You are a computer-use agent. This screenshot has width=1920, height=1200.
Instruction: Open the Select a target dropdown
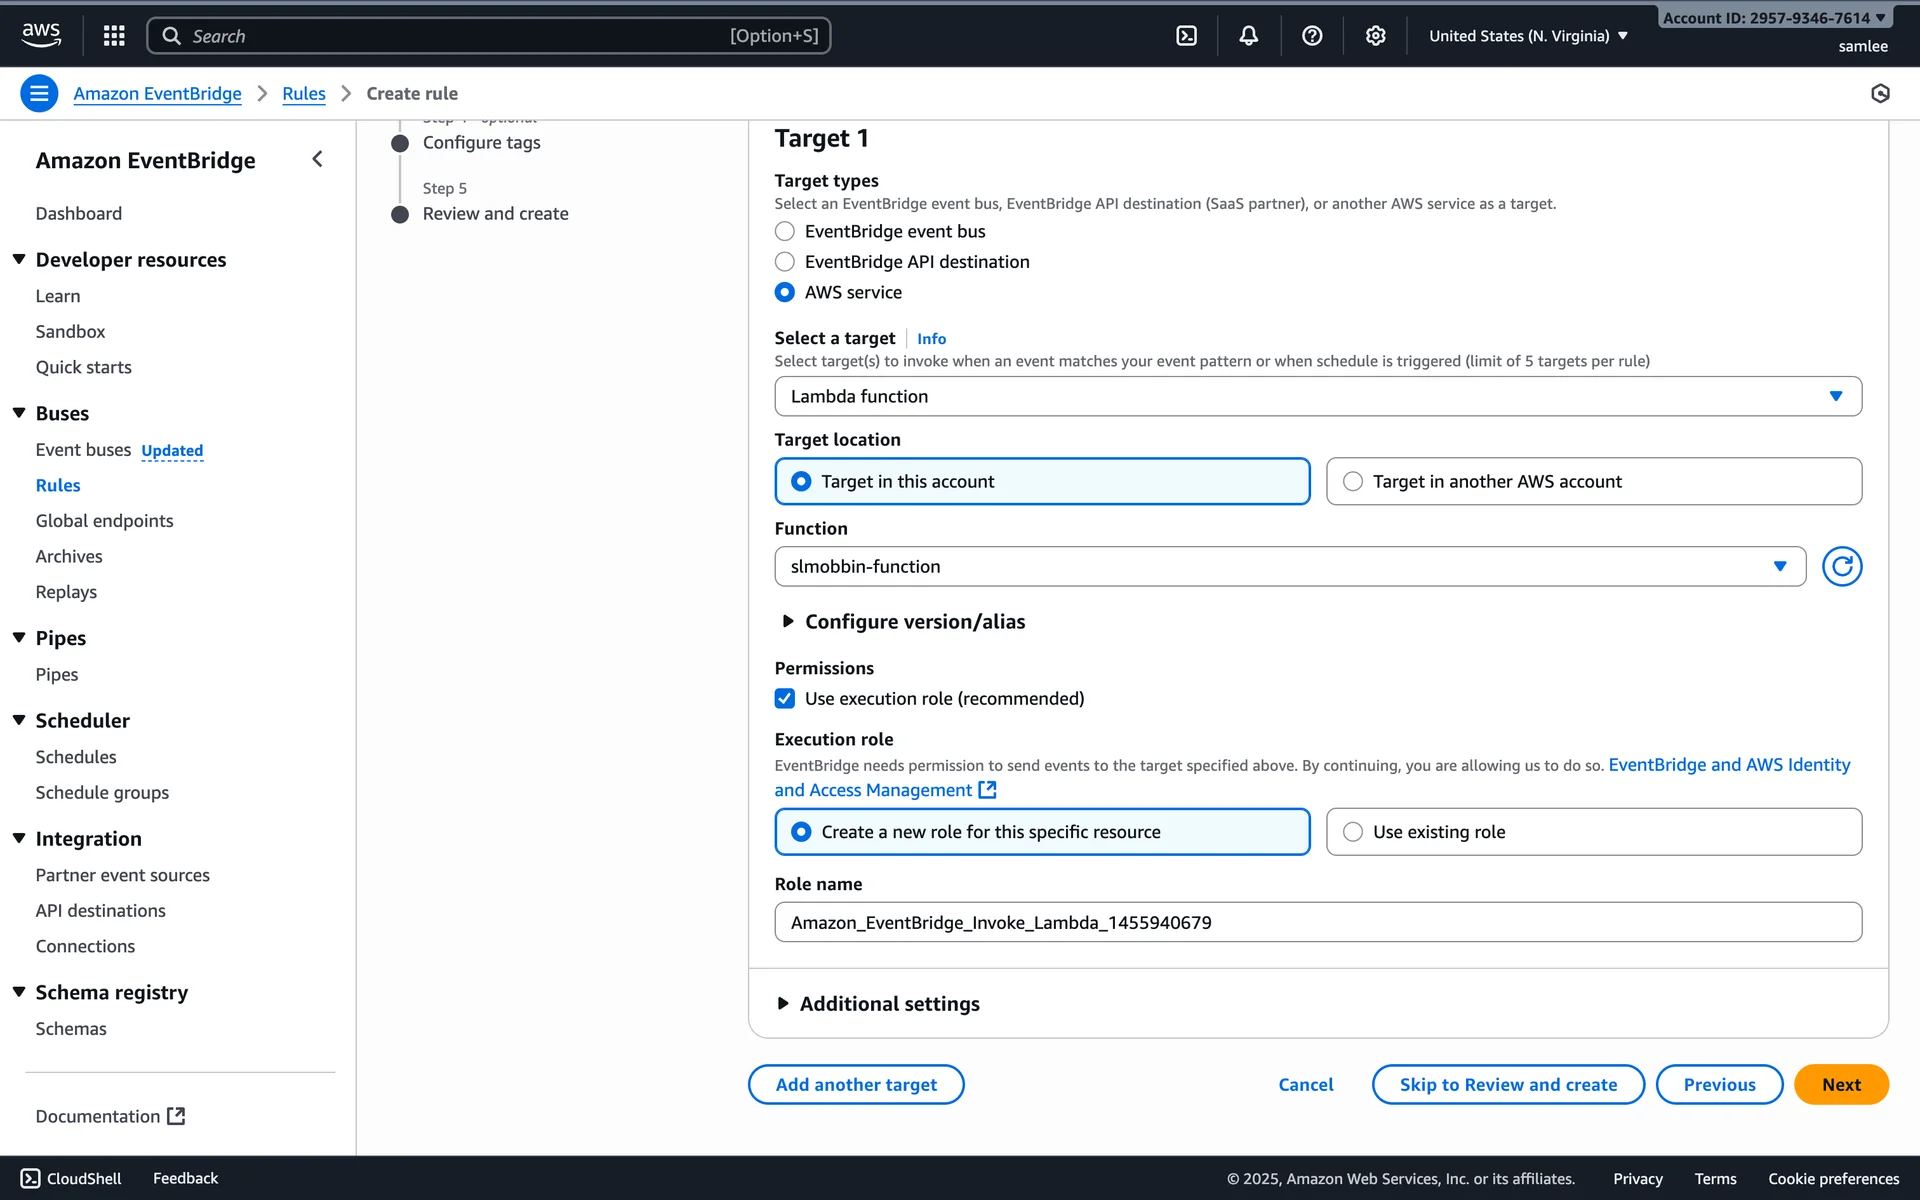point(1317,396)
